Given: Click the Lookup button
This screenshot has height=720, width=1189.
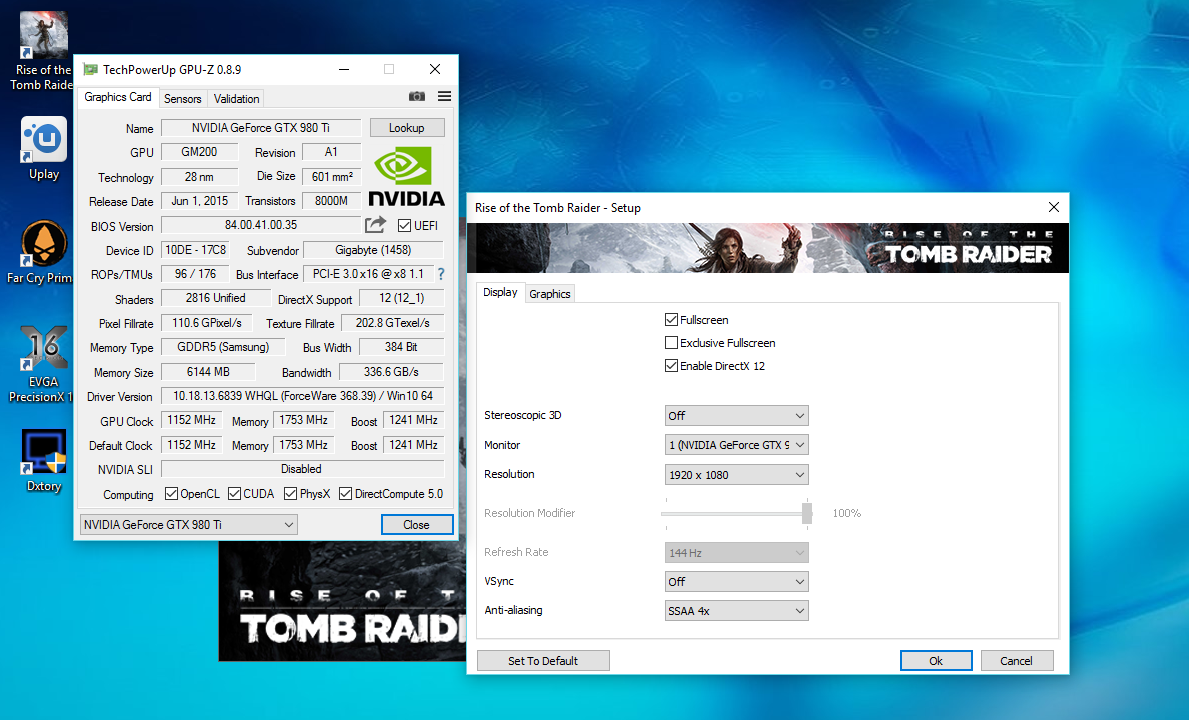Looking at the screenshot, I should click(407, 127).
